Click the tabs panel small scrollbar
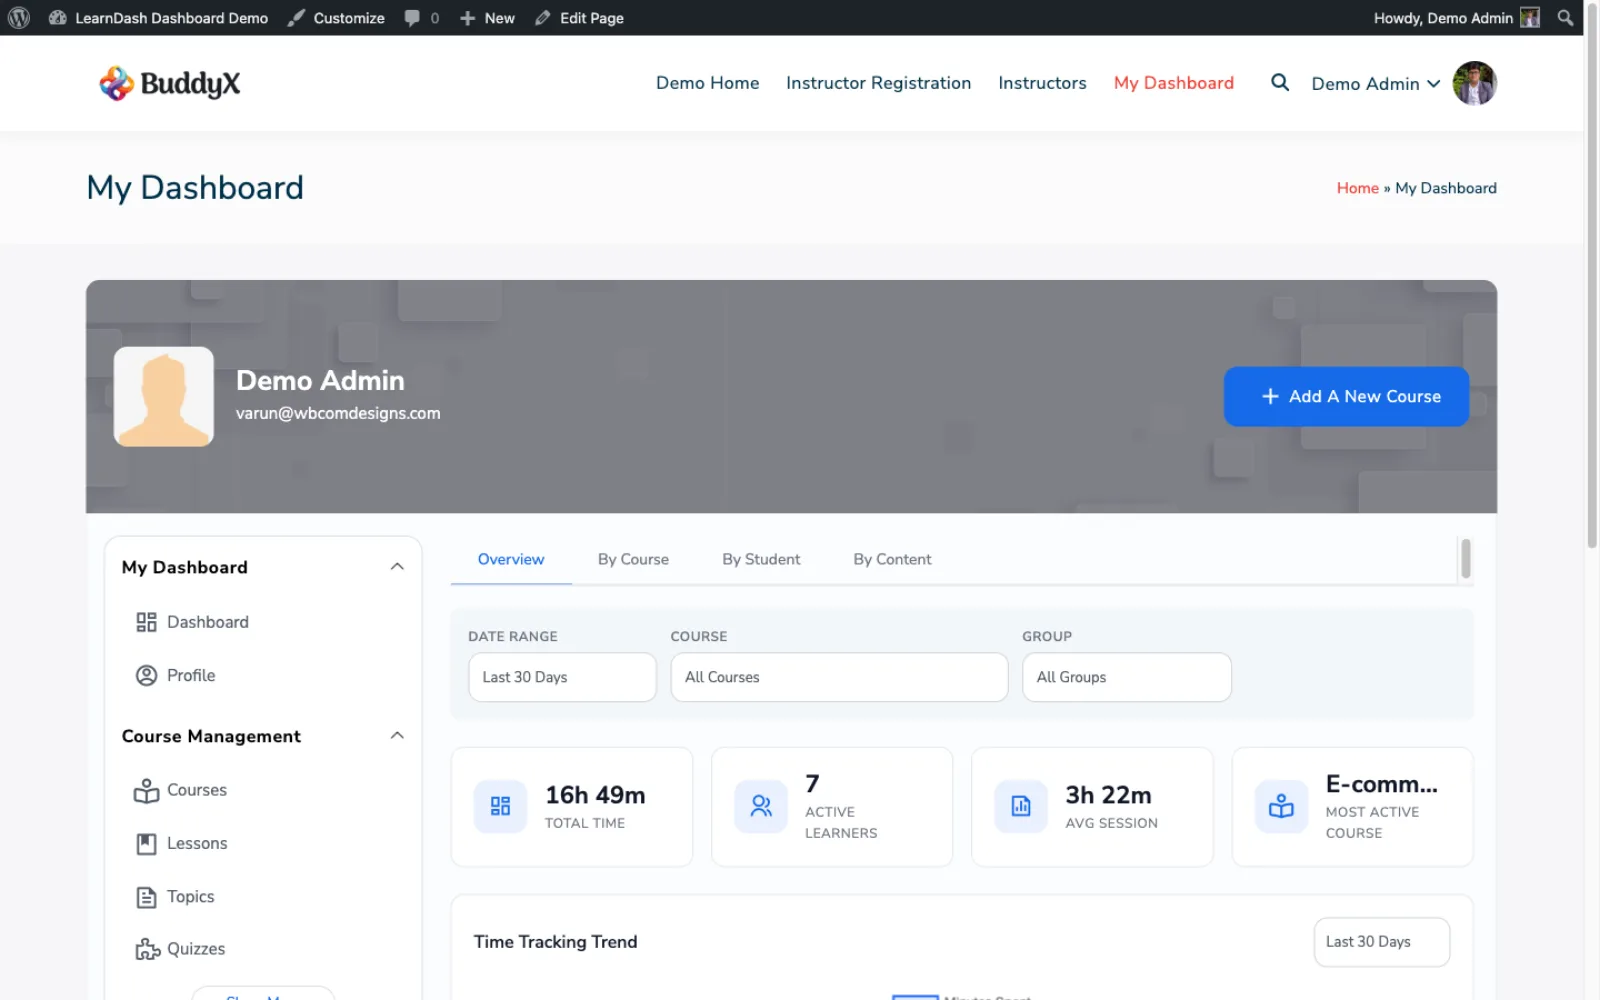1600x1000 pixels. click(x=1466, y=559)
